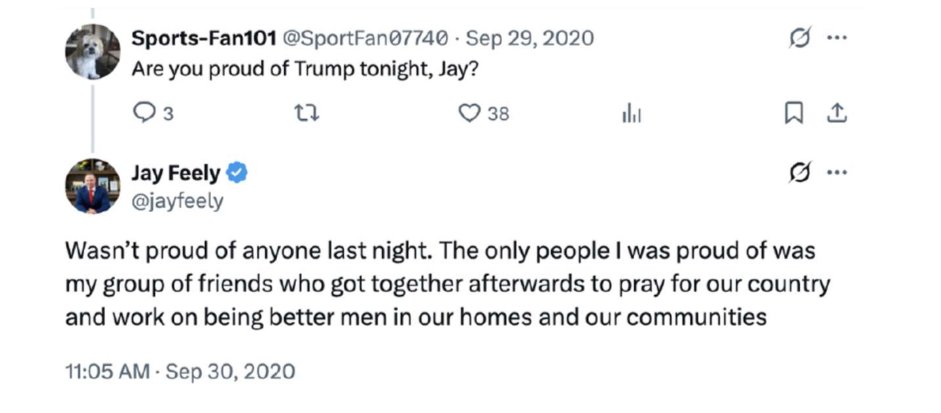This screenshot has width=941, height=413.
Task: Bookmark the Sports-Fan101 tweet
Action: 793,114
